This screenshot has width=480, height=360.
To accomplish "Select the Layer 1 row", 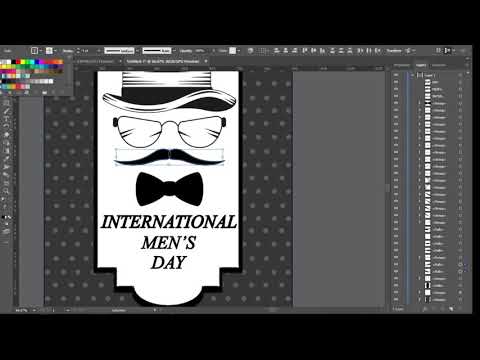I will pyautogui.click(x=431, y=75).
